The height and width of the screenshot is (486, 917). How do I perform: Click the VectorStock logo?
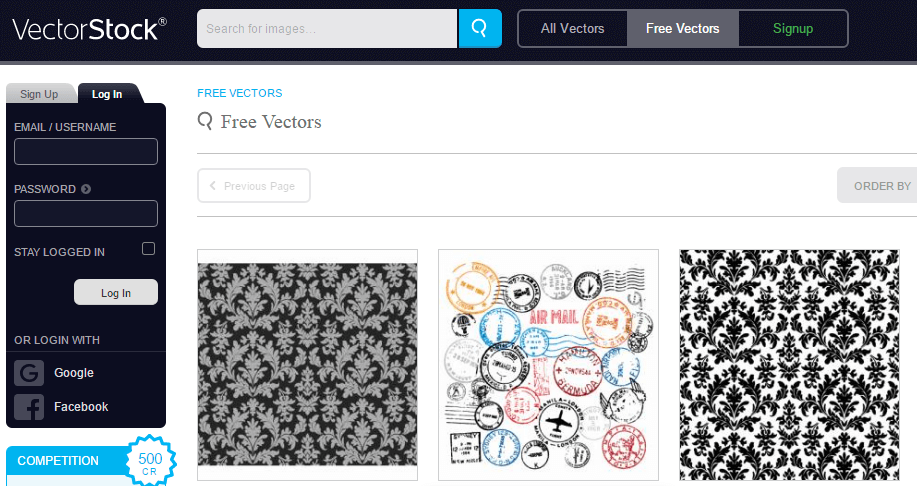[x=89, y=28]
